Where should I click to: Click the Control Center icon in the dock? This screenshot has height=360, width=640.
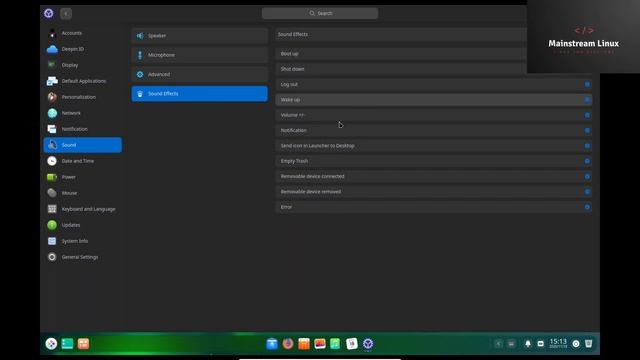(368, 344)
